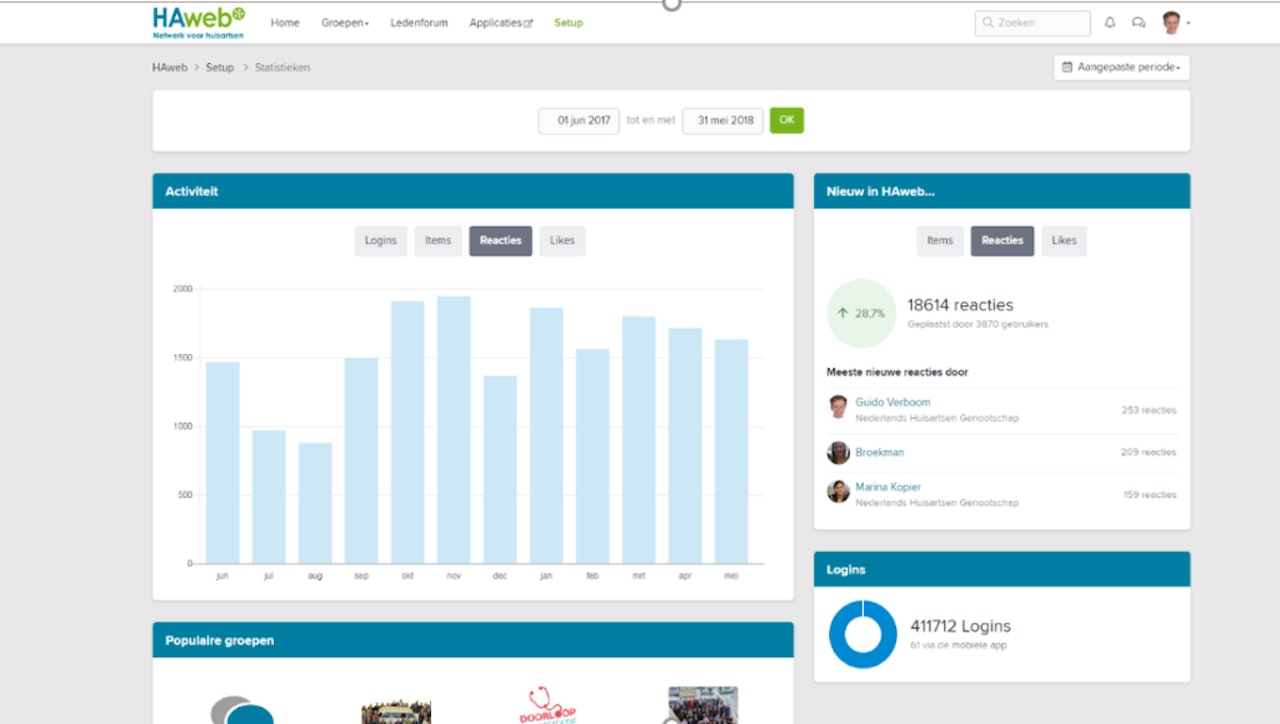Click the mrt bar in the chart
Image resolution: width=1280 pixels, height=724 pixels.
[x=639, y=441]
